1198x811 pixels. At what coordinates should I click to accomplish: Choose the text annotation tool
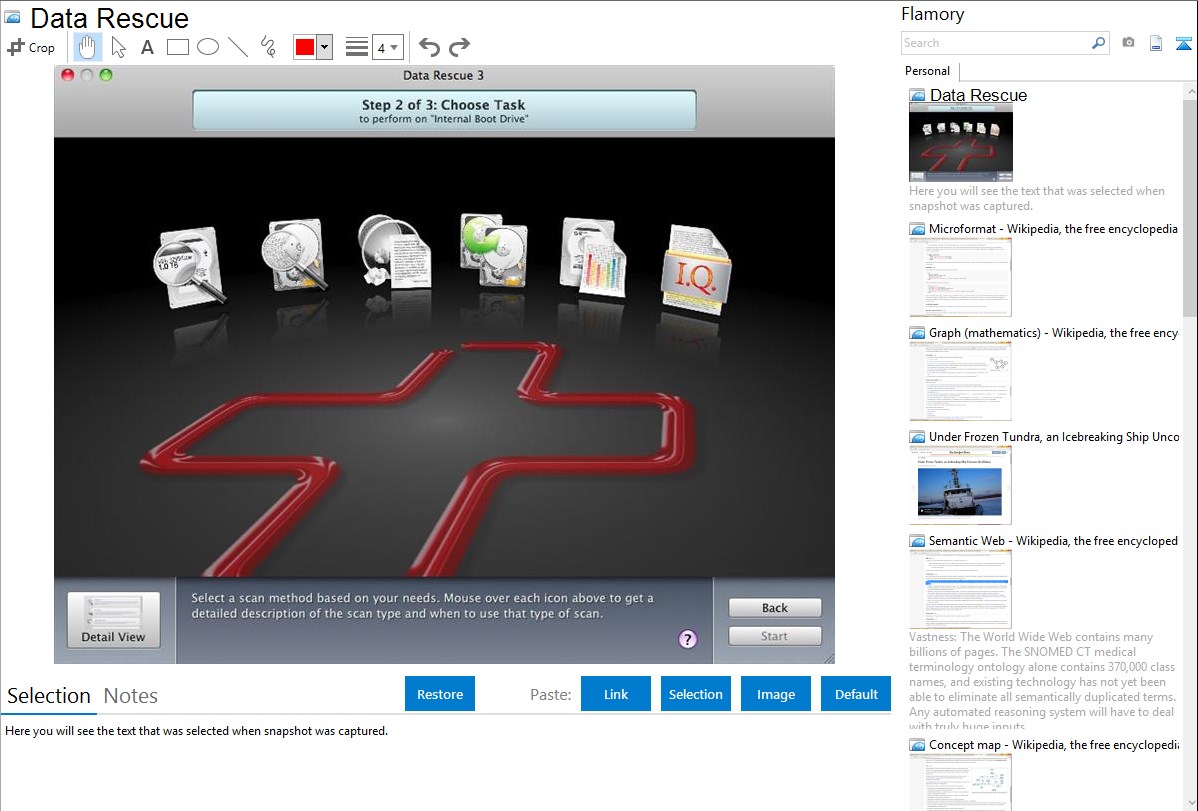coord(147,47)
